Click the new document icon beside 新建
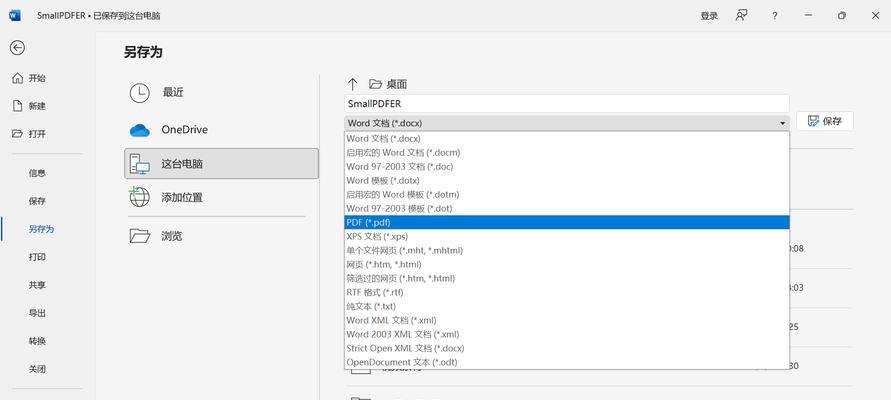 tap(18, 106)
